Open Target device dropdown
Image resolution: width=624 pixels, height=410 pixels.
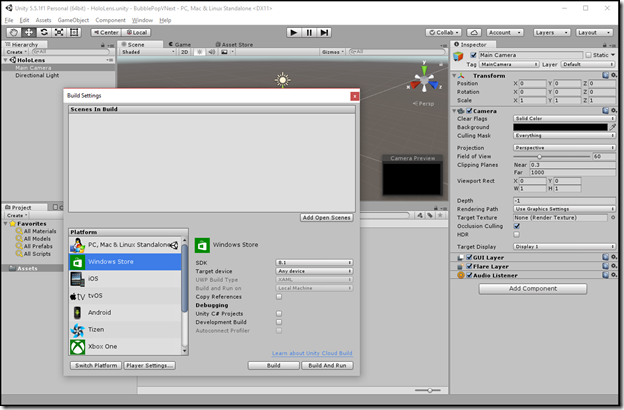[x=314, y=271]
